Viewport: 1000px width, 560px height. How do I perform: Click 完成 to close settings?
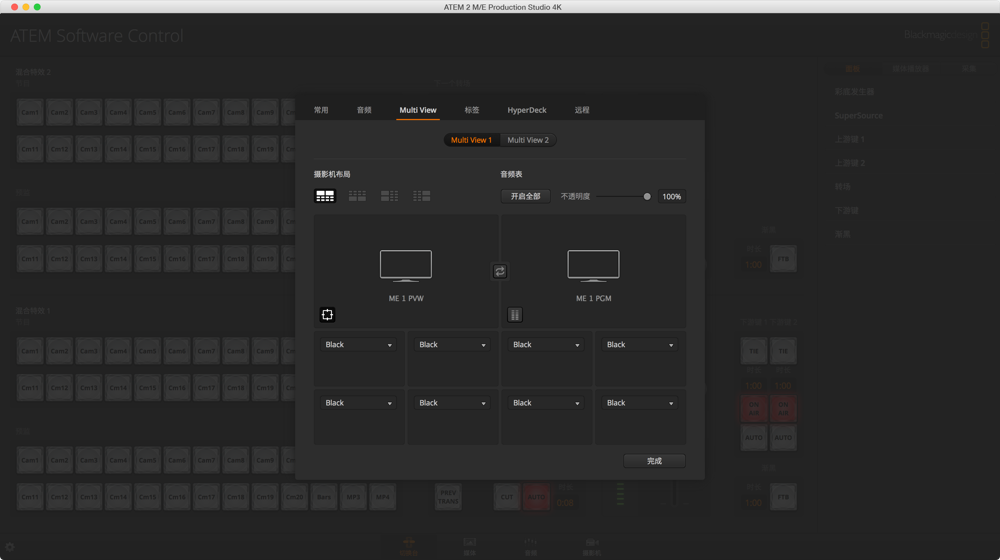point(654,461)
